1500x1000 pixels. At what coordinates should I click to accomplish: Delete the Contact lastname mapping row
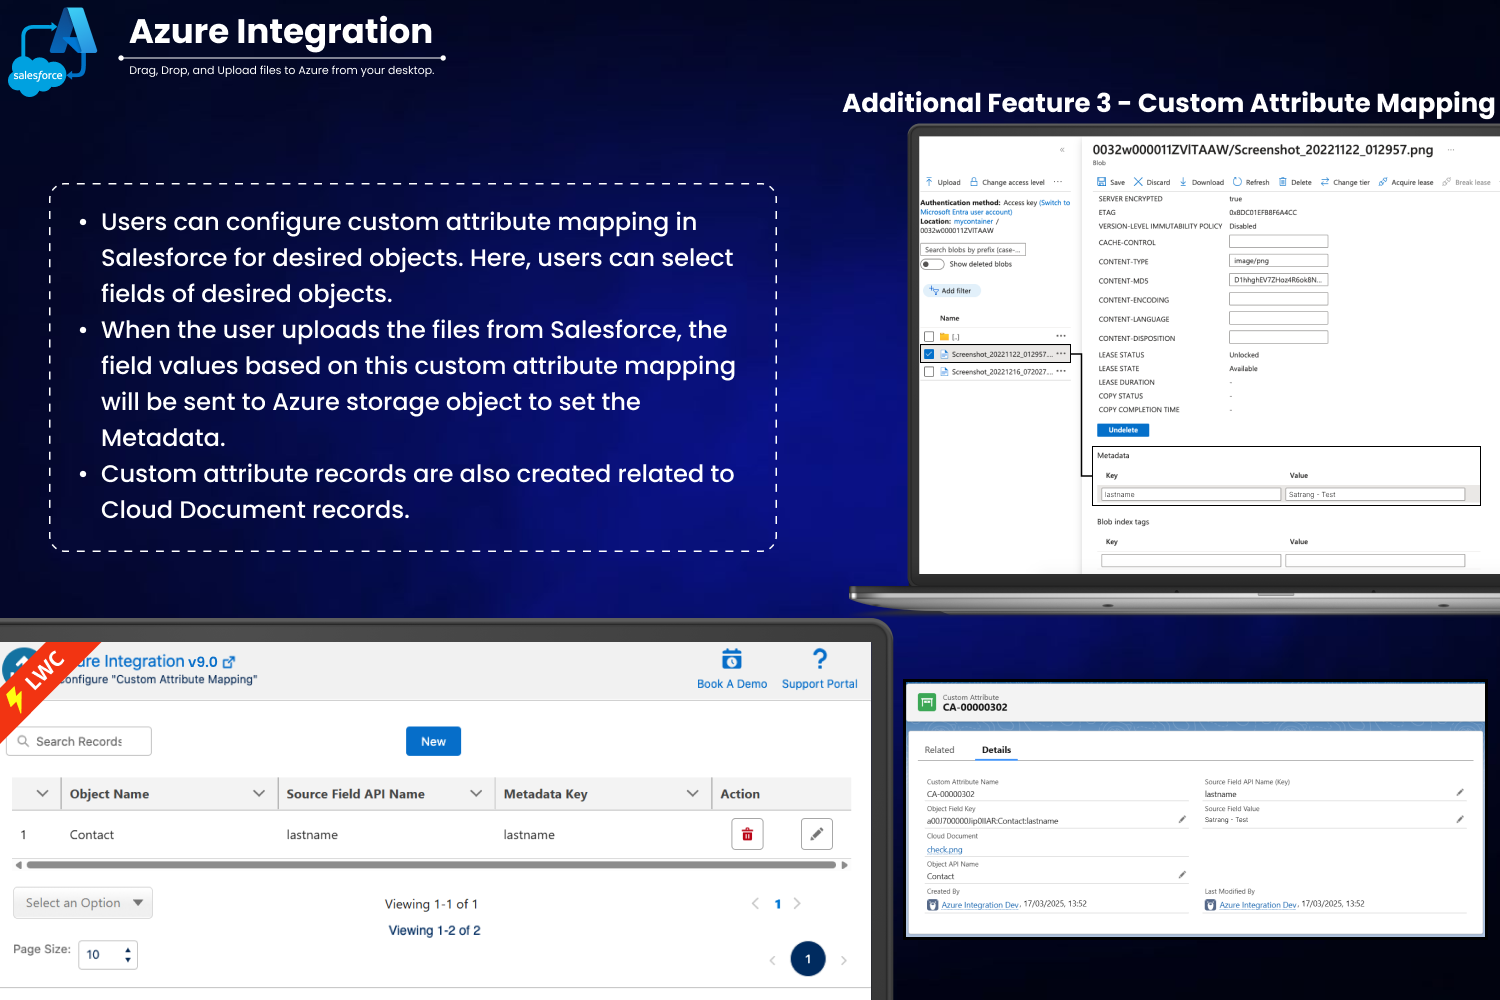747,834
